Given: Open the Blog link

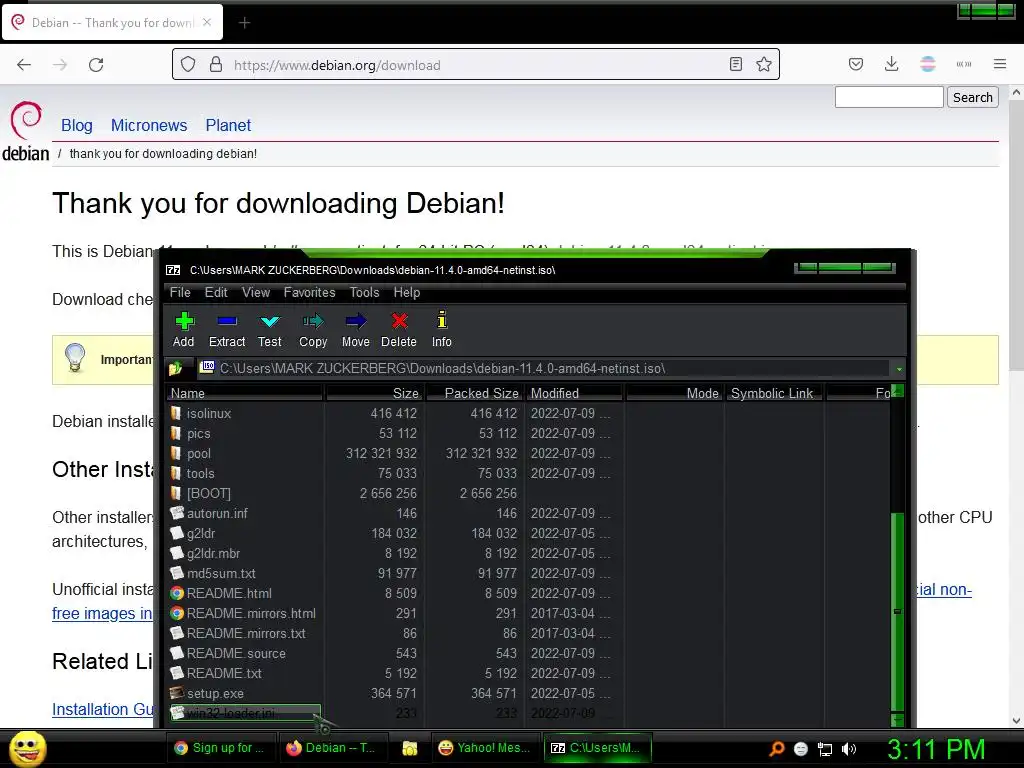Looking at the screenshot, I should [x=77, y=125].
